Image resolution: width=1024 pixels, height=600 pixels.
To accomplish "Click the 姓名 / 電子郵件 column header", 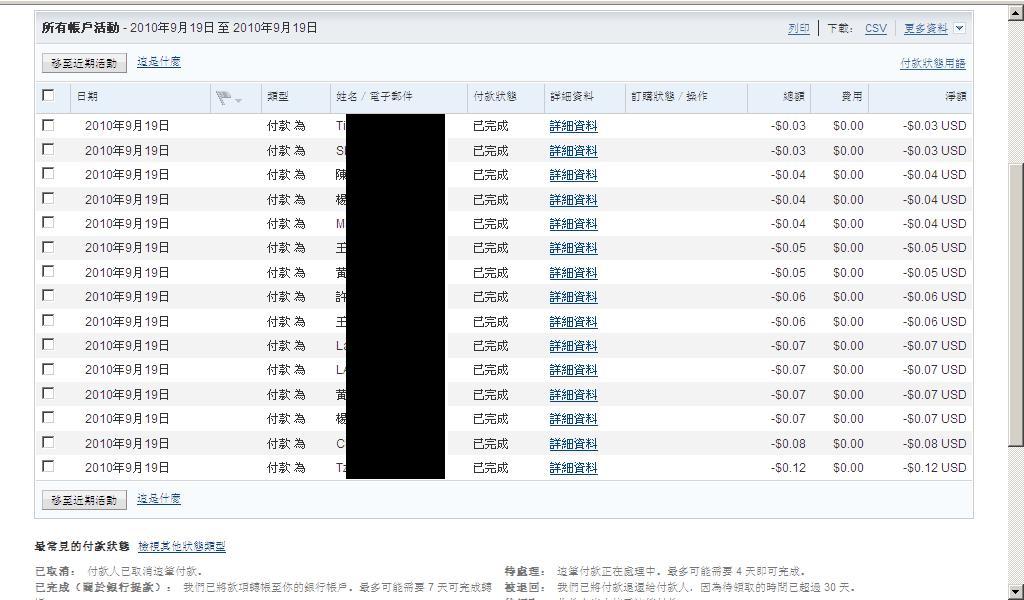I will [x=374, y=97].
